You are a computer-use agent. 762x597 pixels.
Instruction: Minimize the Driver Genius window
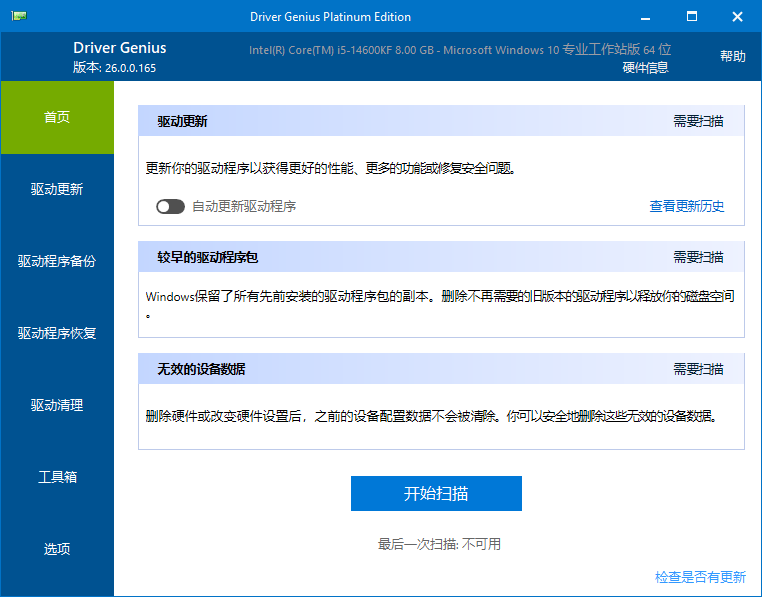[x=645, y=17]
